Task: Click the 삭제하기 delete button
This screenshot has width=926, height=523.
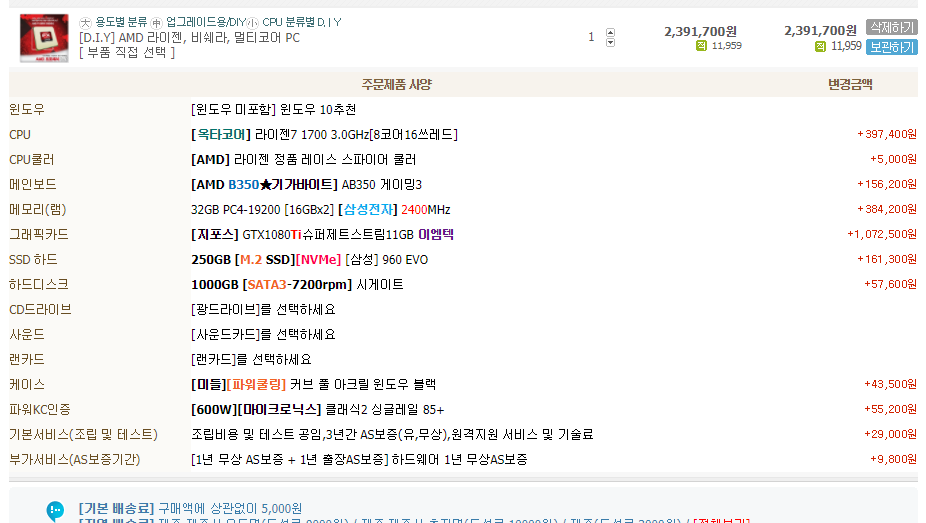Action: tap(892, 27)
